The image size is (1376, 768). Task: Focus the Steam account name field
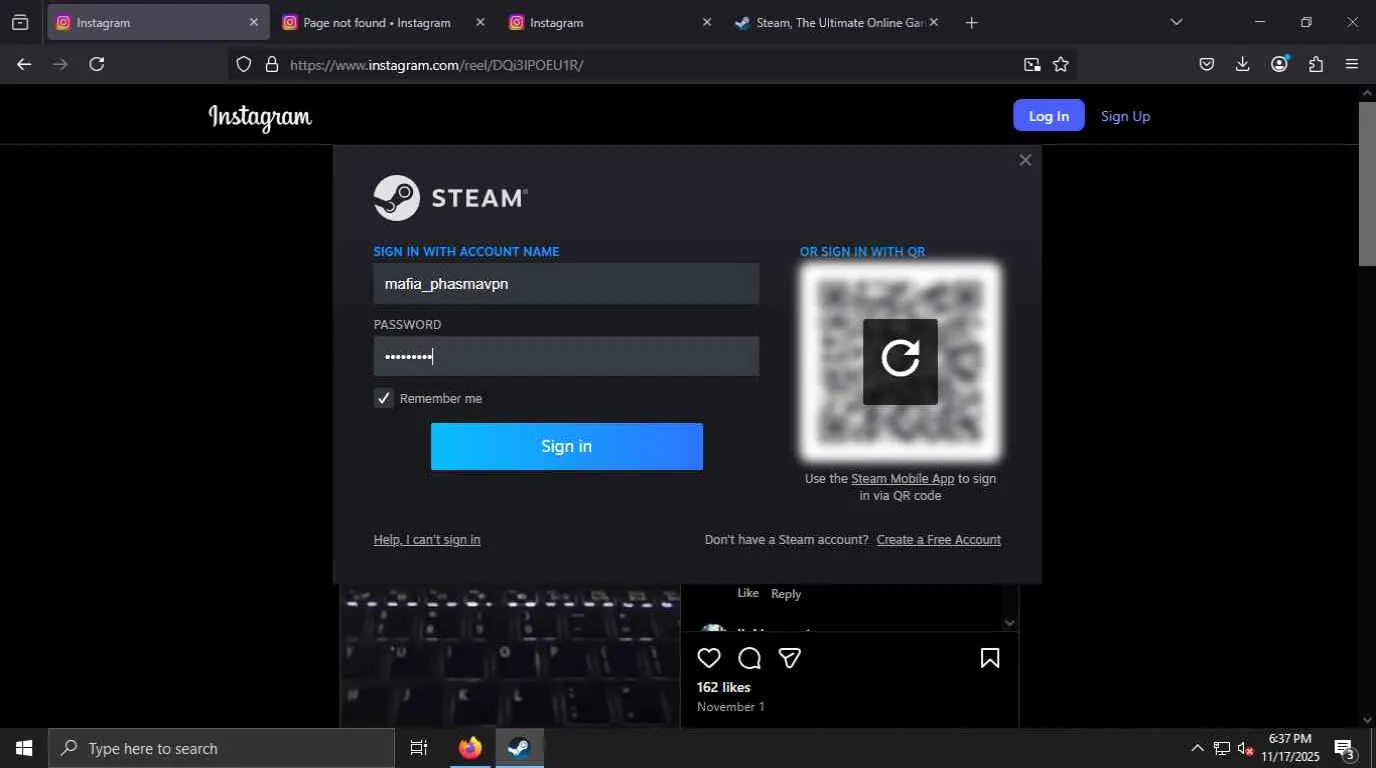[566, 284]
